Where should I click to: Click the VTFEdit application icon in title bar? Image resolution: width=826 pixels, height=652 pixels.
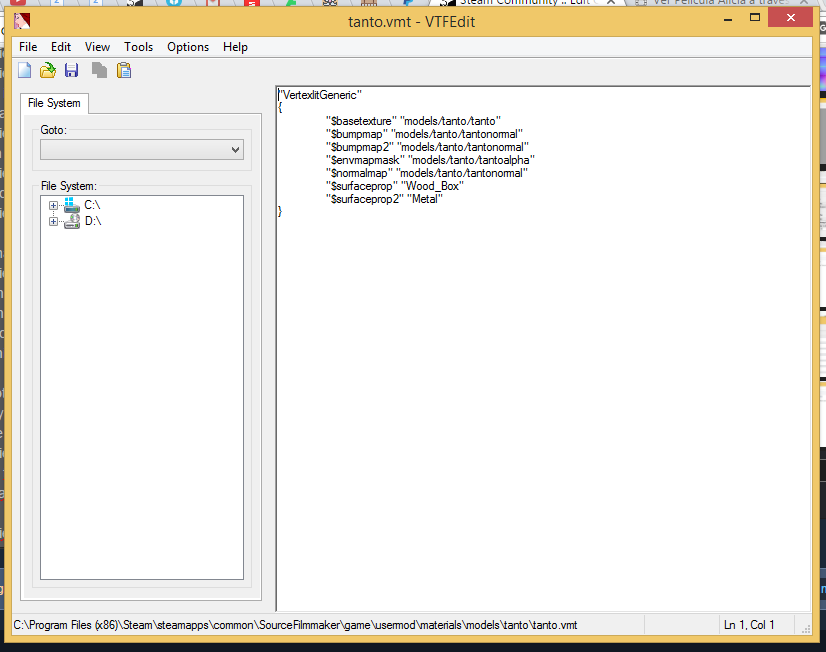(x=22, y=21)
